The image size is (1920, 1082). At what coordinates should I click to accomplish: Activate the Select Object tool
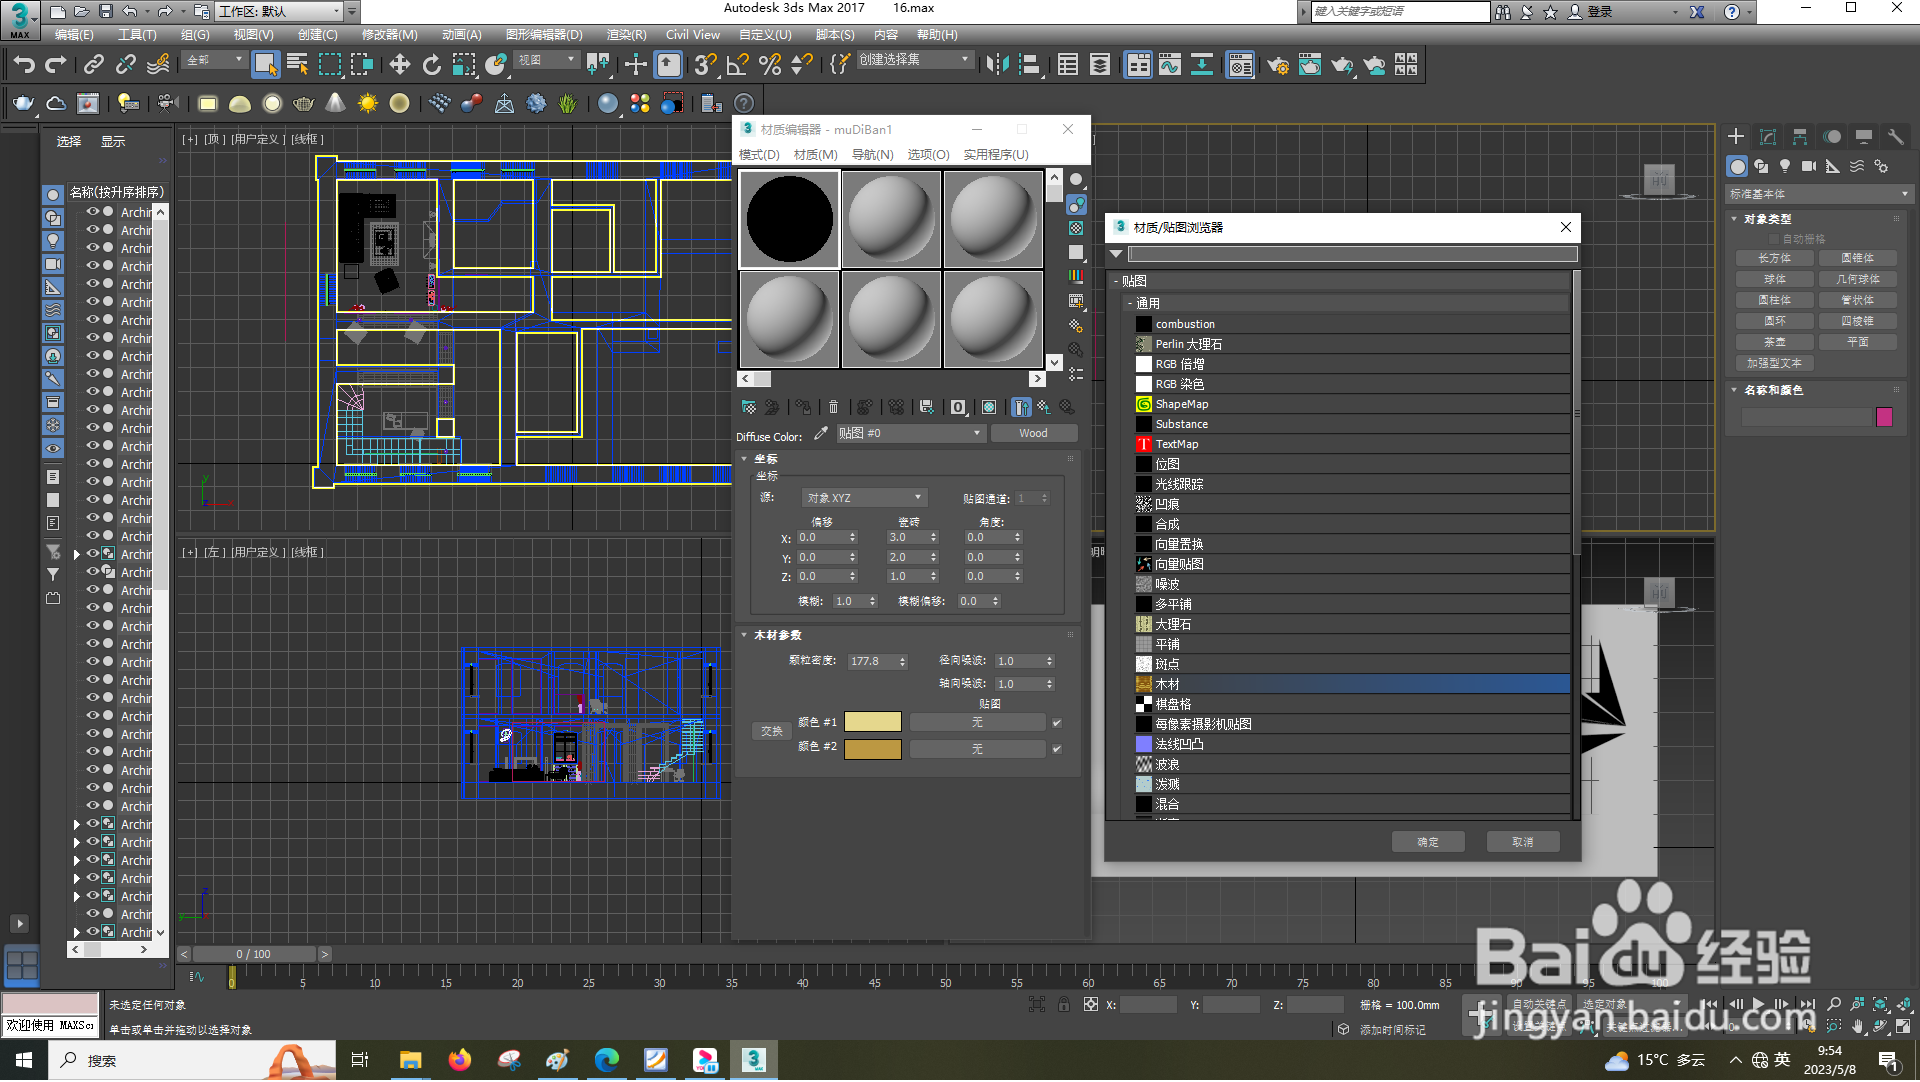click(x=265, y=65)
